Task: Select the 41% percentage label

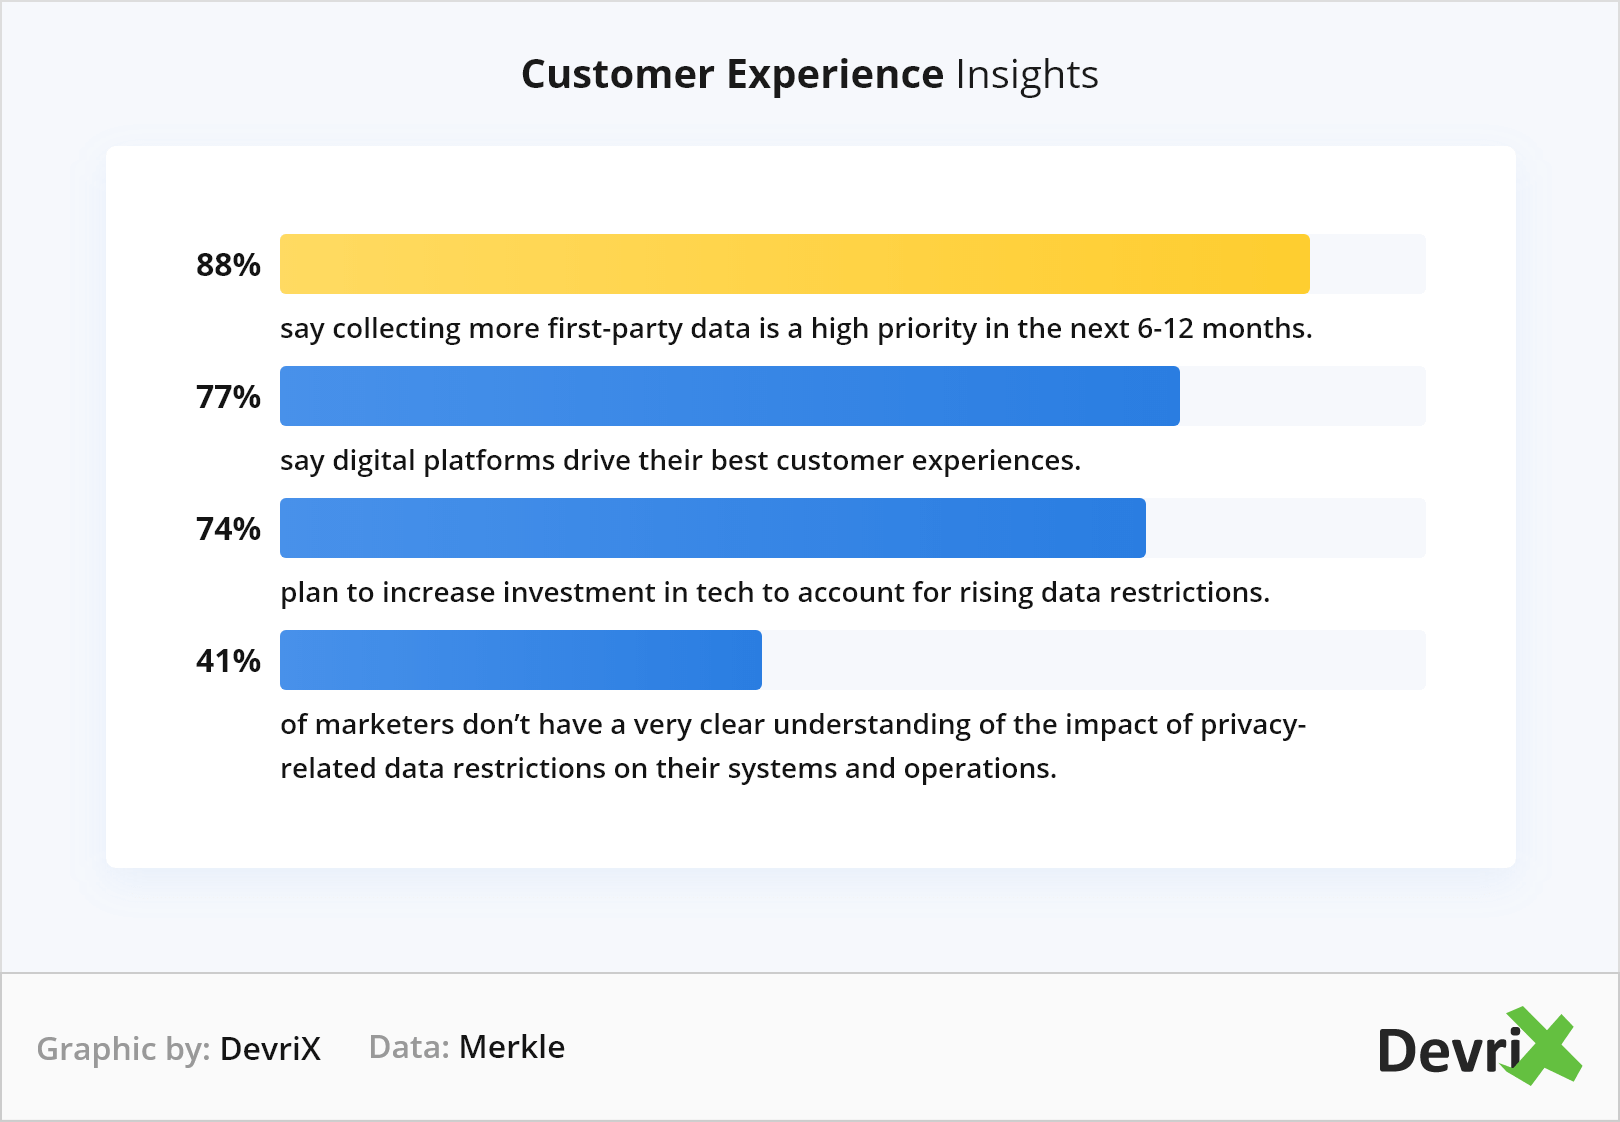Action: tap(228, 661)
